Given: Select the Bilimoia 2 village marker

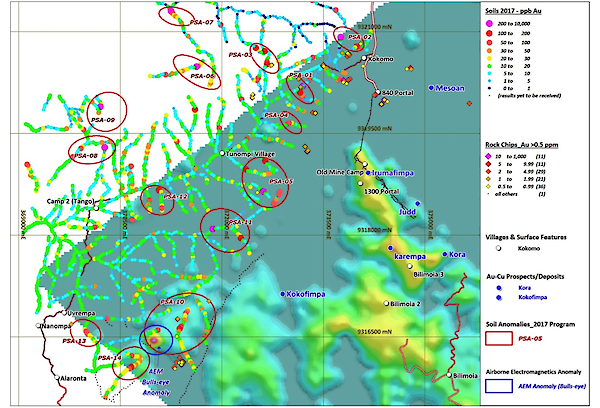Looking at the screenshot, I should [385, 304].
